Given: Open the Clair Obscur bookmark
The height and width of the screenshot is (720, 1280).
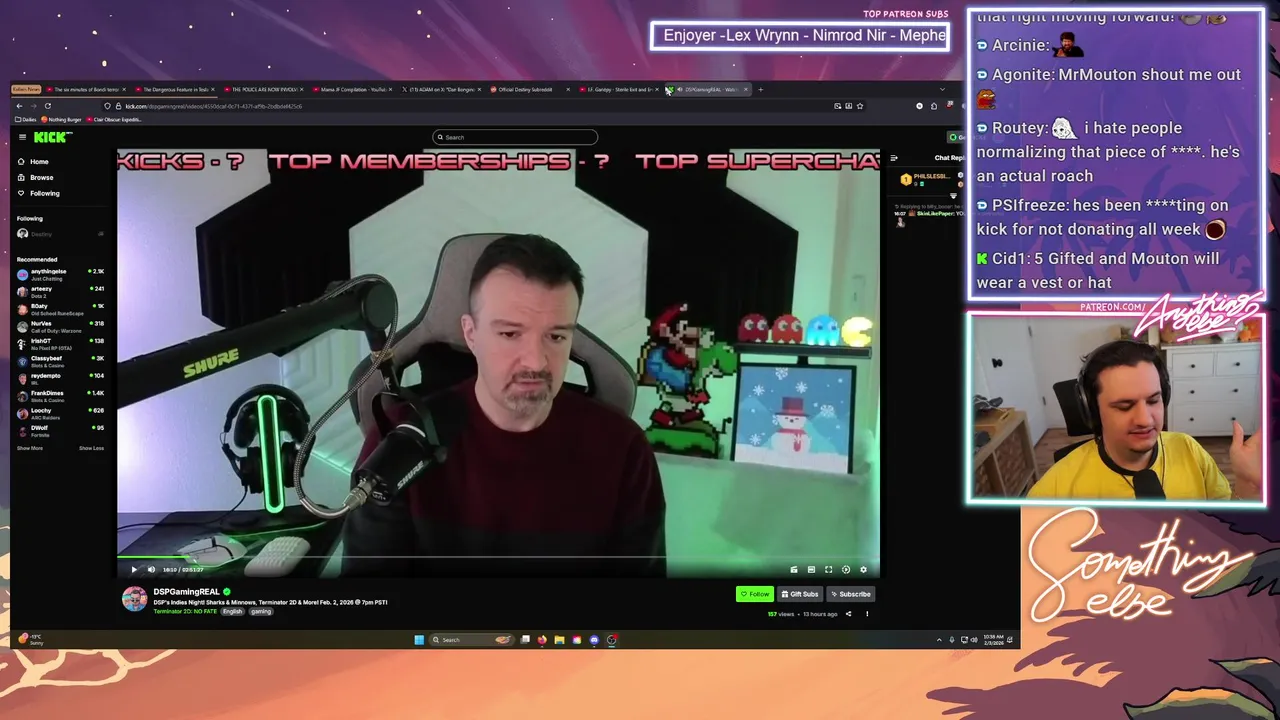Looking at the screenshot, I should coord(116,119).
